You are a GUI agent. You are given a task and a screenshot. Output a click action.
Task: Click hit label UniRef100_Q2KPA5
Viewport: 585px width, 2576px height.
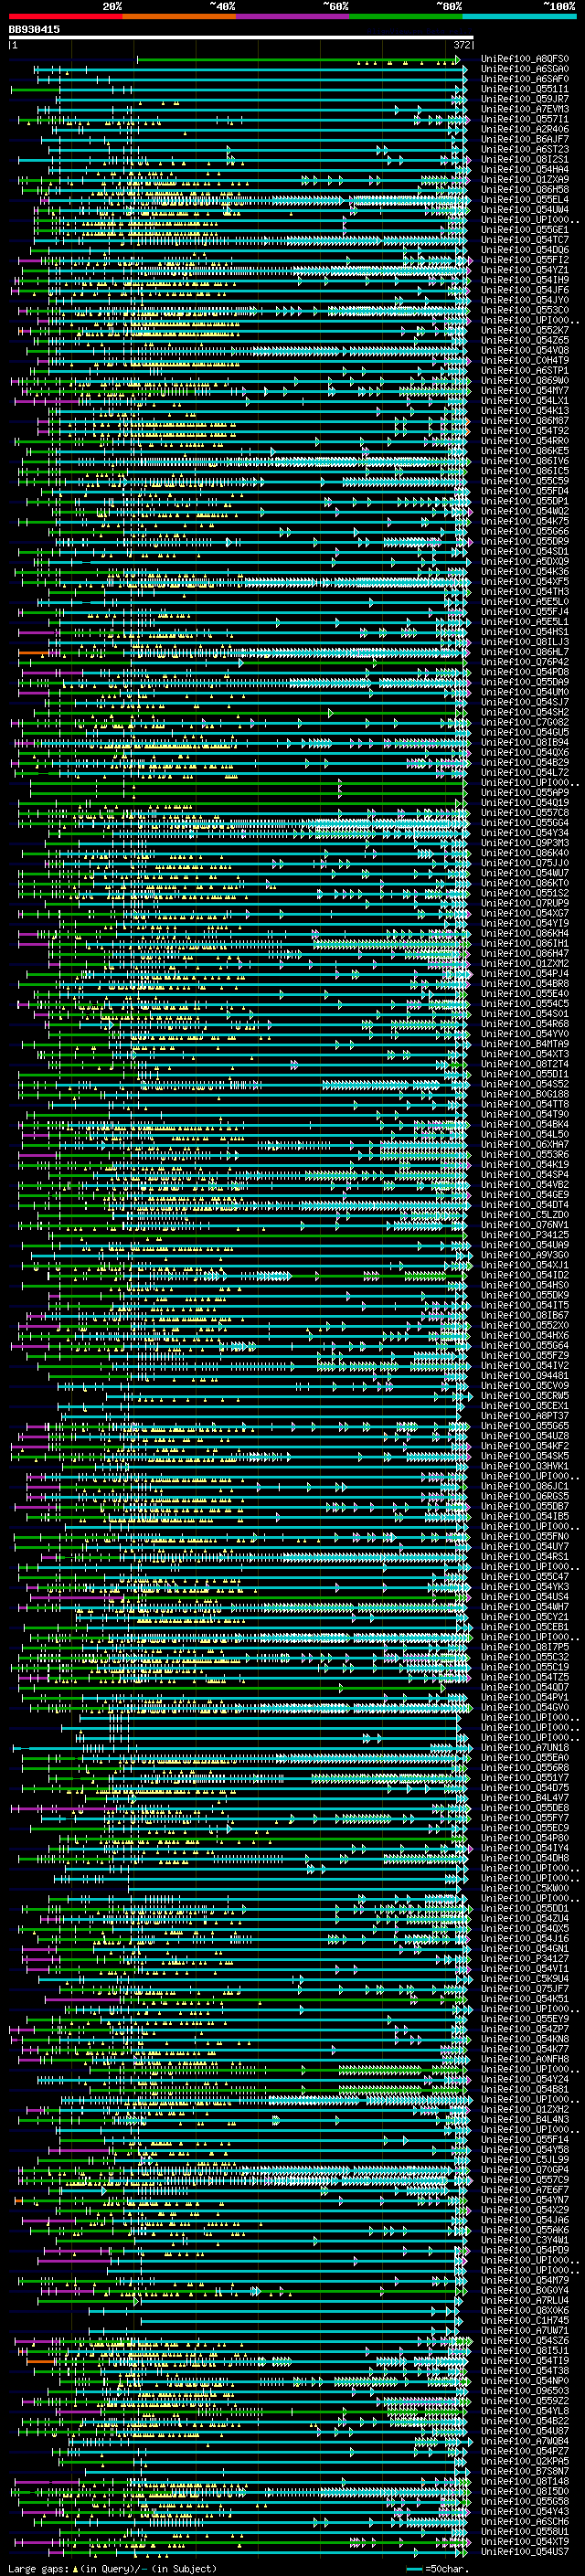click(524, 2461)
